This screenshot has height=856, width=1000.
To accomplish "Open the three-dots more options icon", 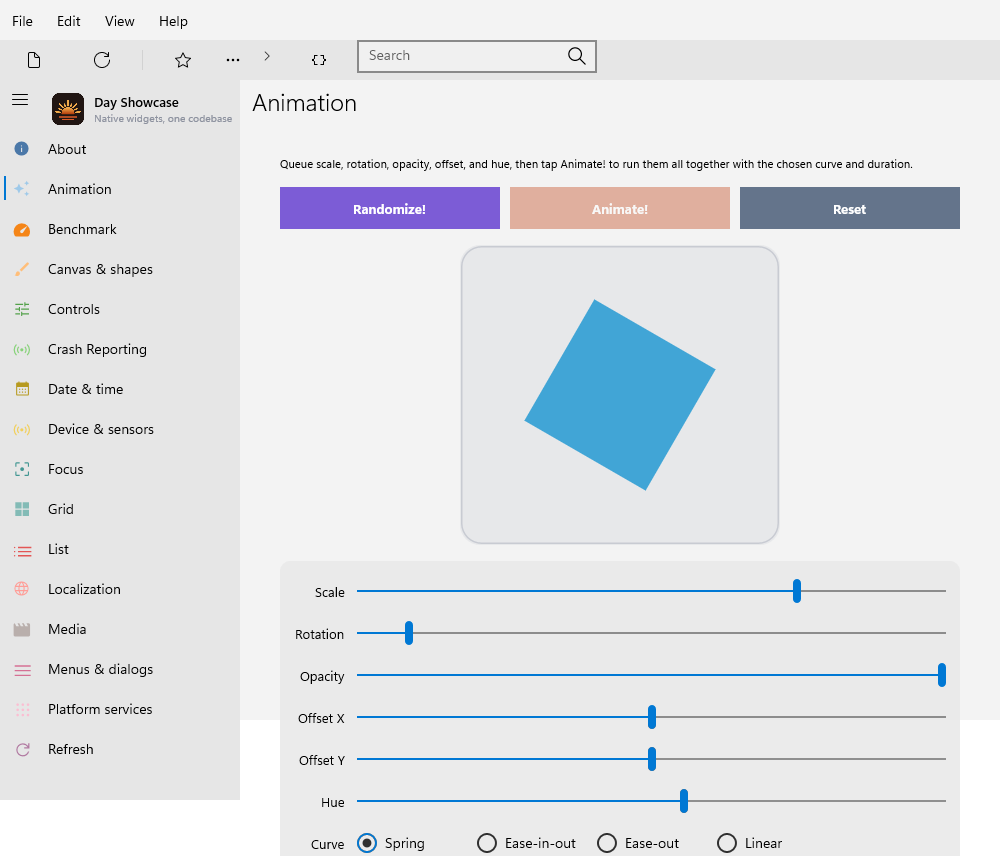I will pos(233,60).
